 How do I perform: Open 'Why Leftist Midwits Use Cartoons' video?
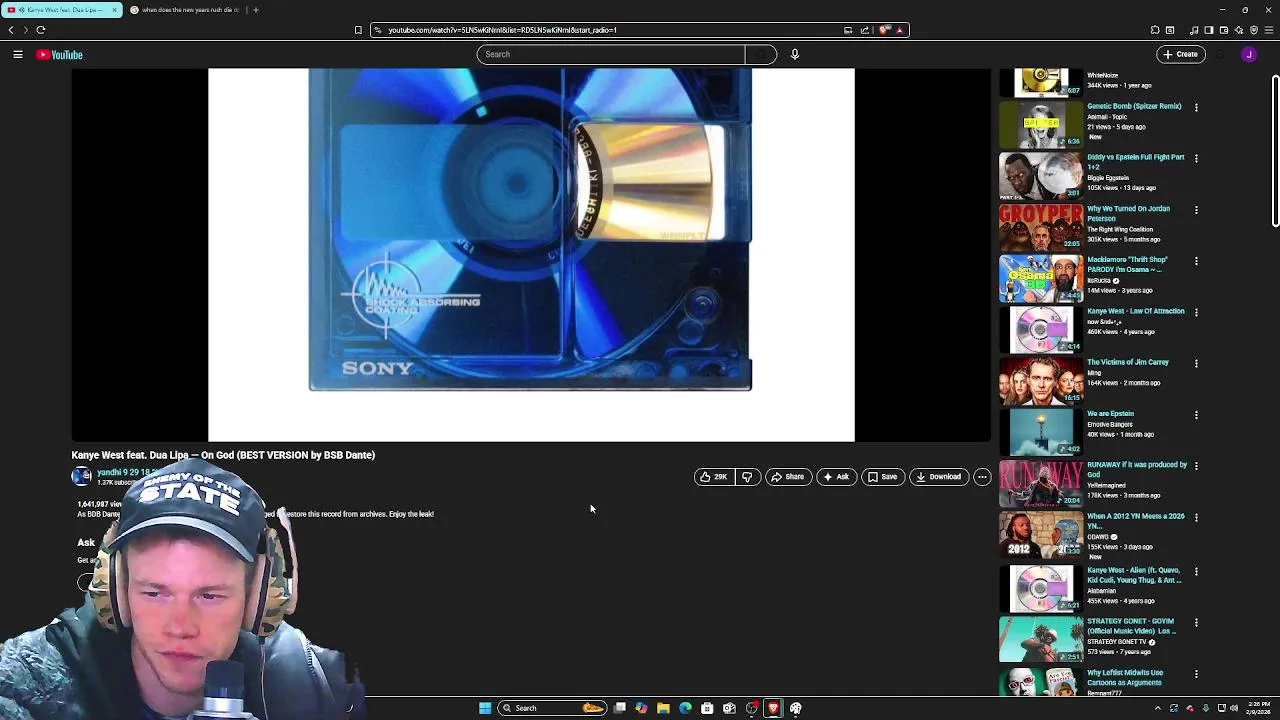(1125, 677)
